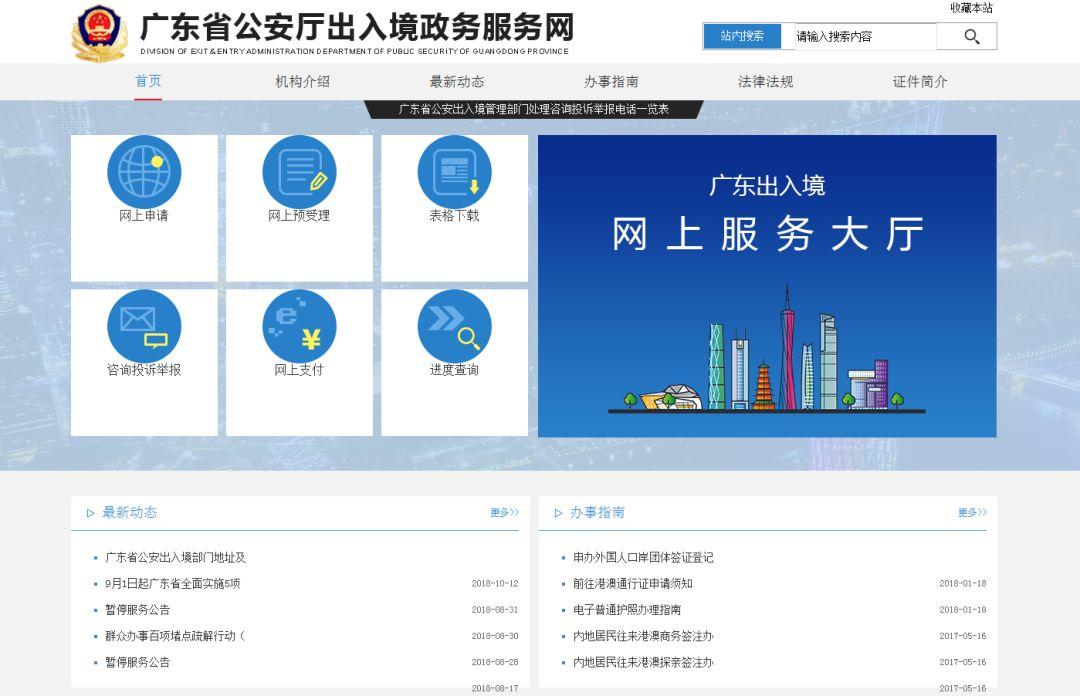Open 咨询投诉举报电话一览表 banner link
The width and height of the screenshot is (1080, 696).
coord(534,109)
